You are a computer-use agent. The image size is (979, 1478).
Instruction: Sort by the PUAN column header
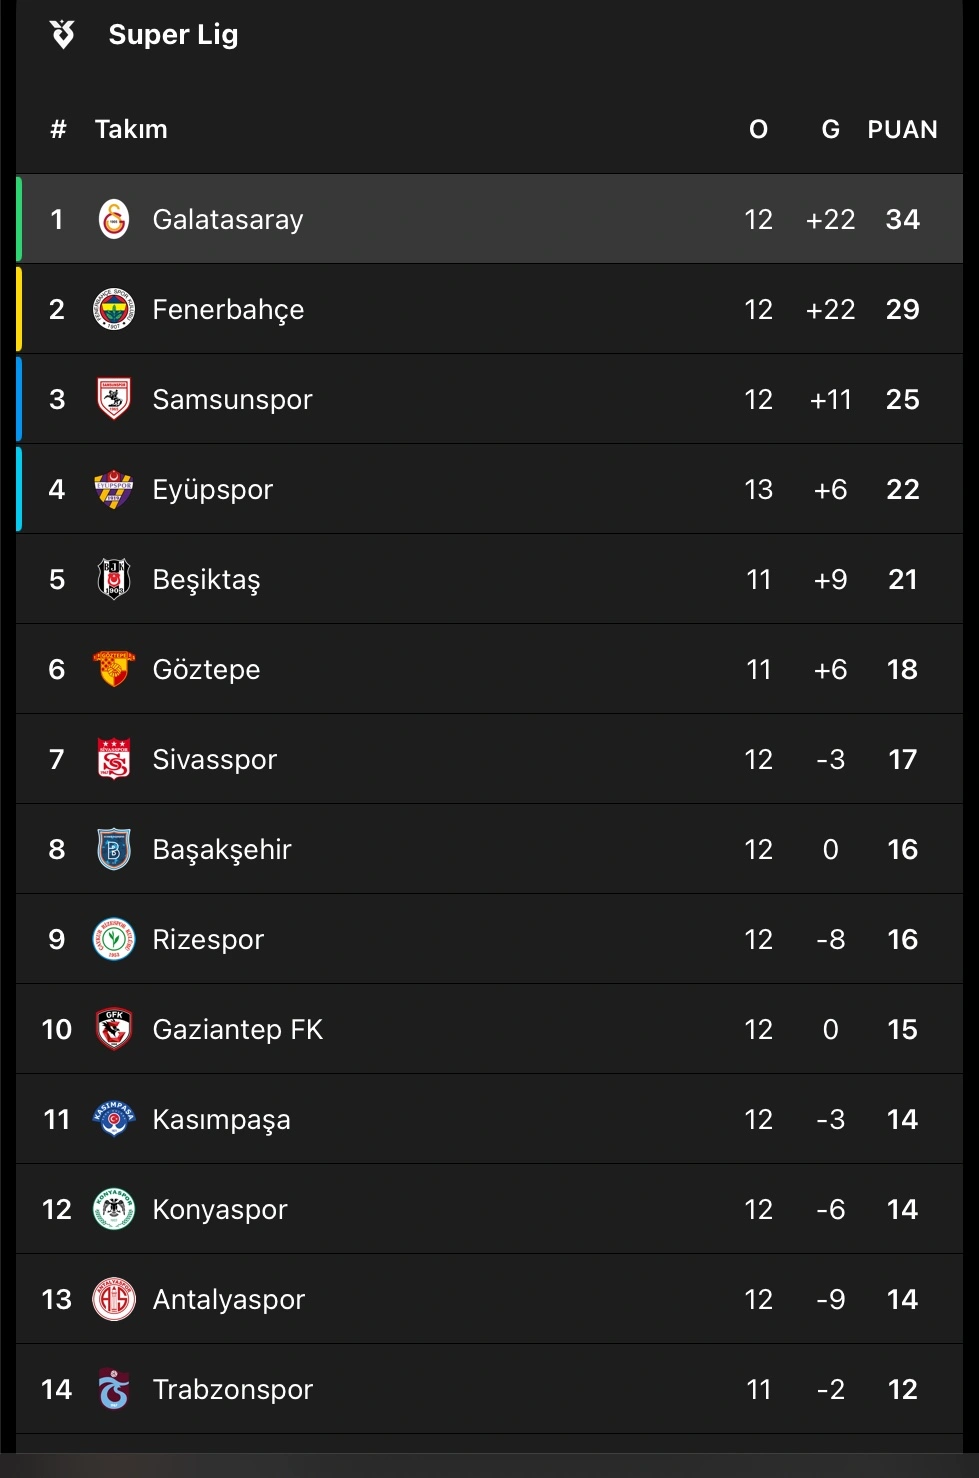click(x=902, y=129)
